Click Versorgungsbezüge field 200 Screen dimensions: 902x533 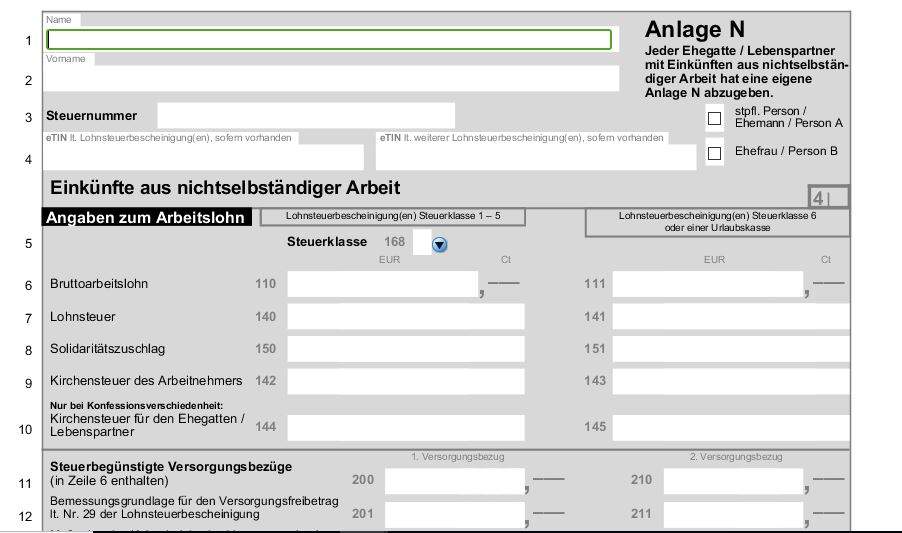[454, 481]
